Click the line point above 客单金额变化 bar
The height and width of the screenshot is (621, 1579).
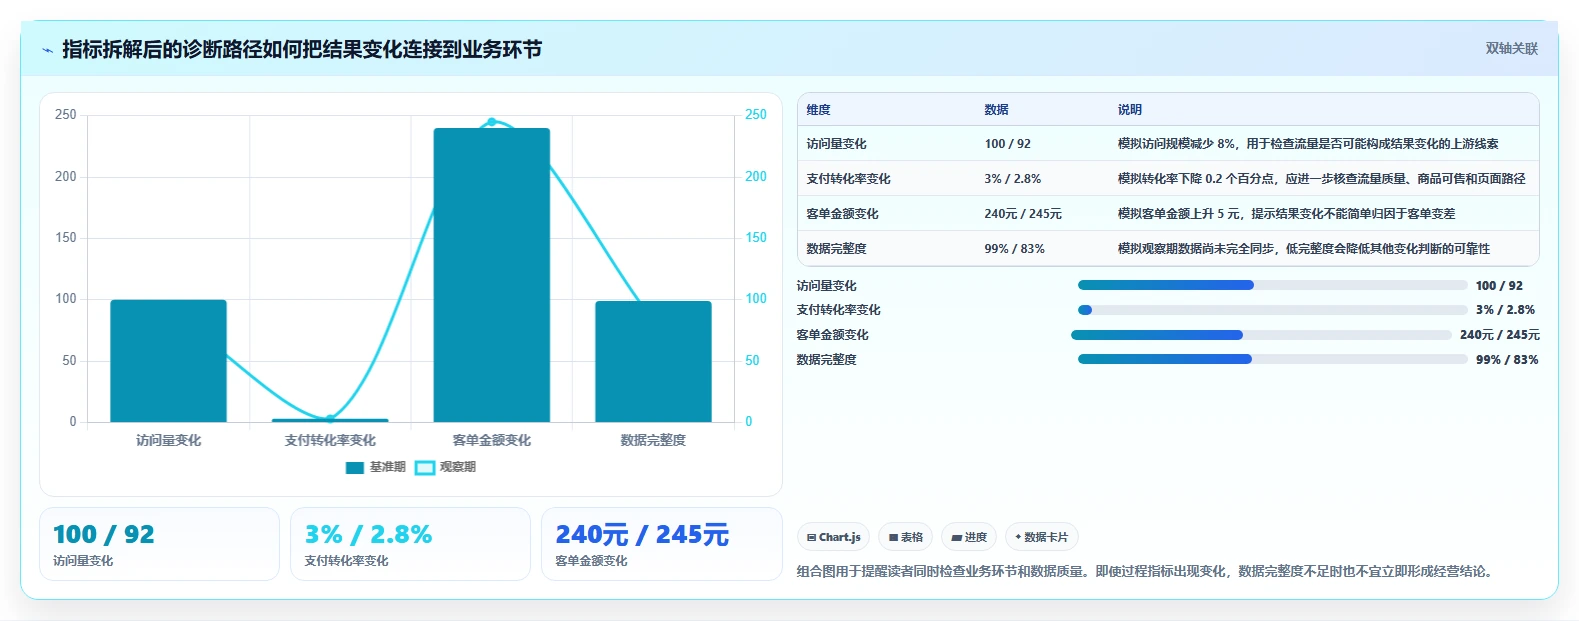coord(491,122)
